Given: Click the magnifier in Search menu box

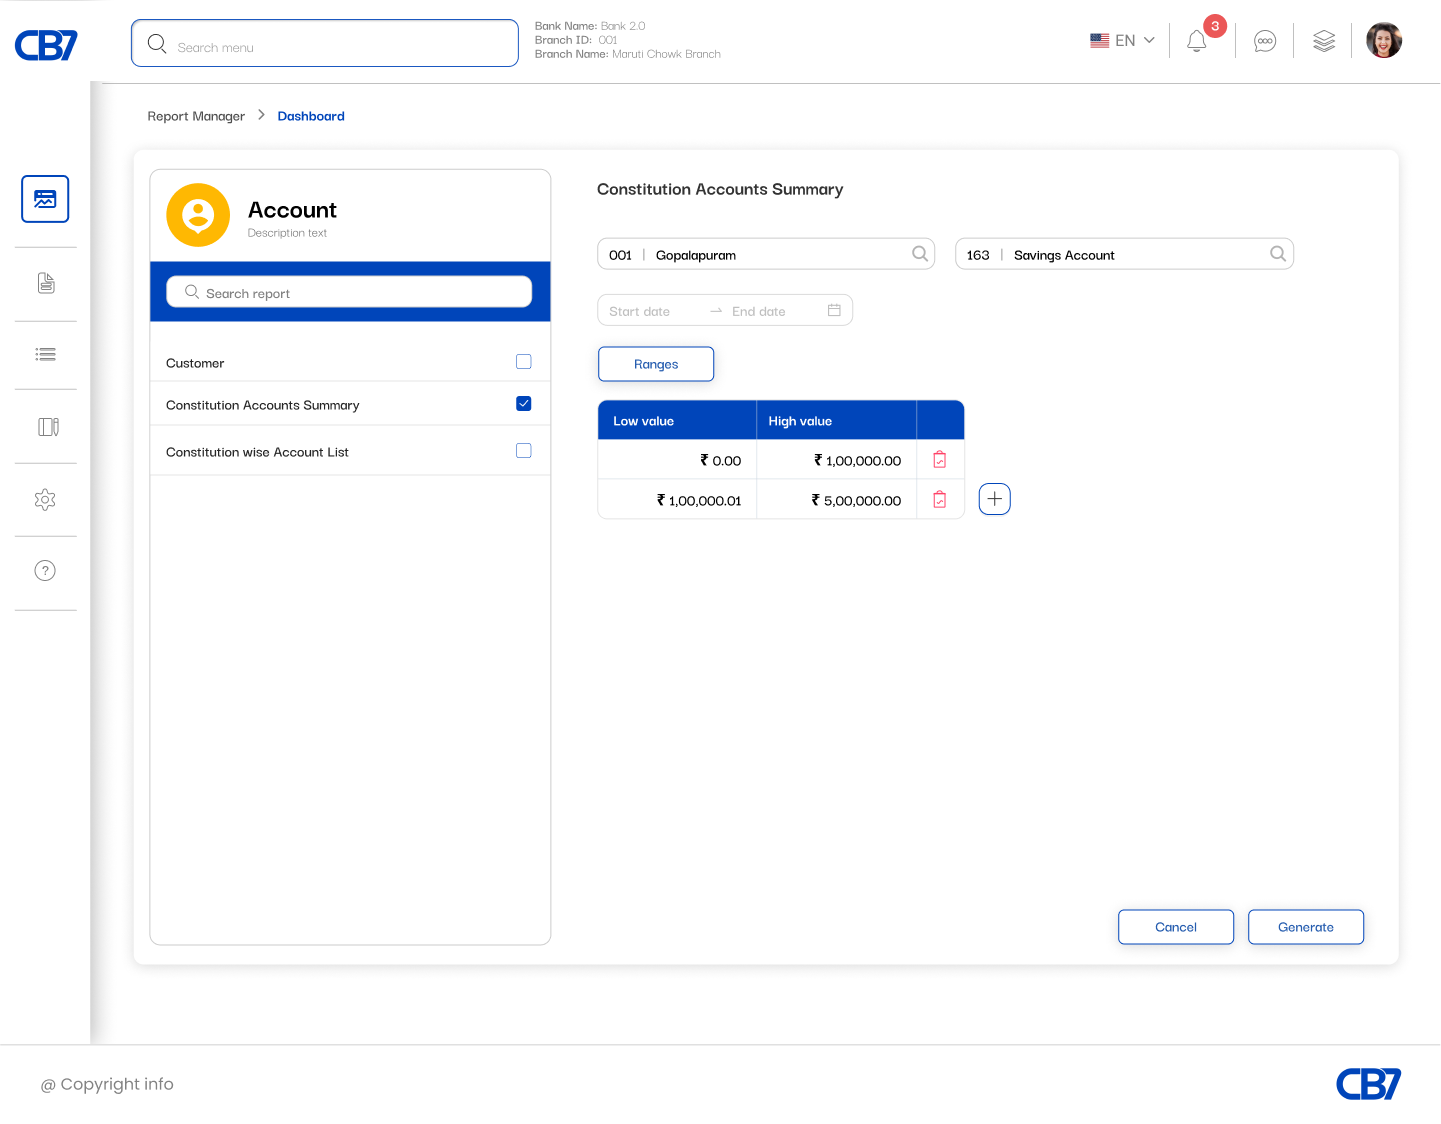Looking at the screenshot, I should click(157, 43).
